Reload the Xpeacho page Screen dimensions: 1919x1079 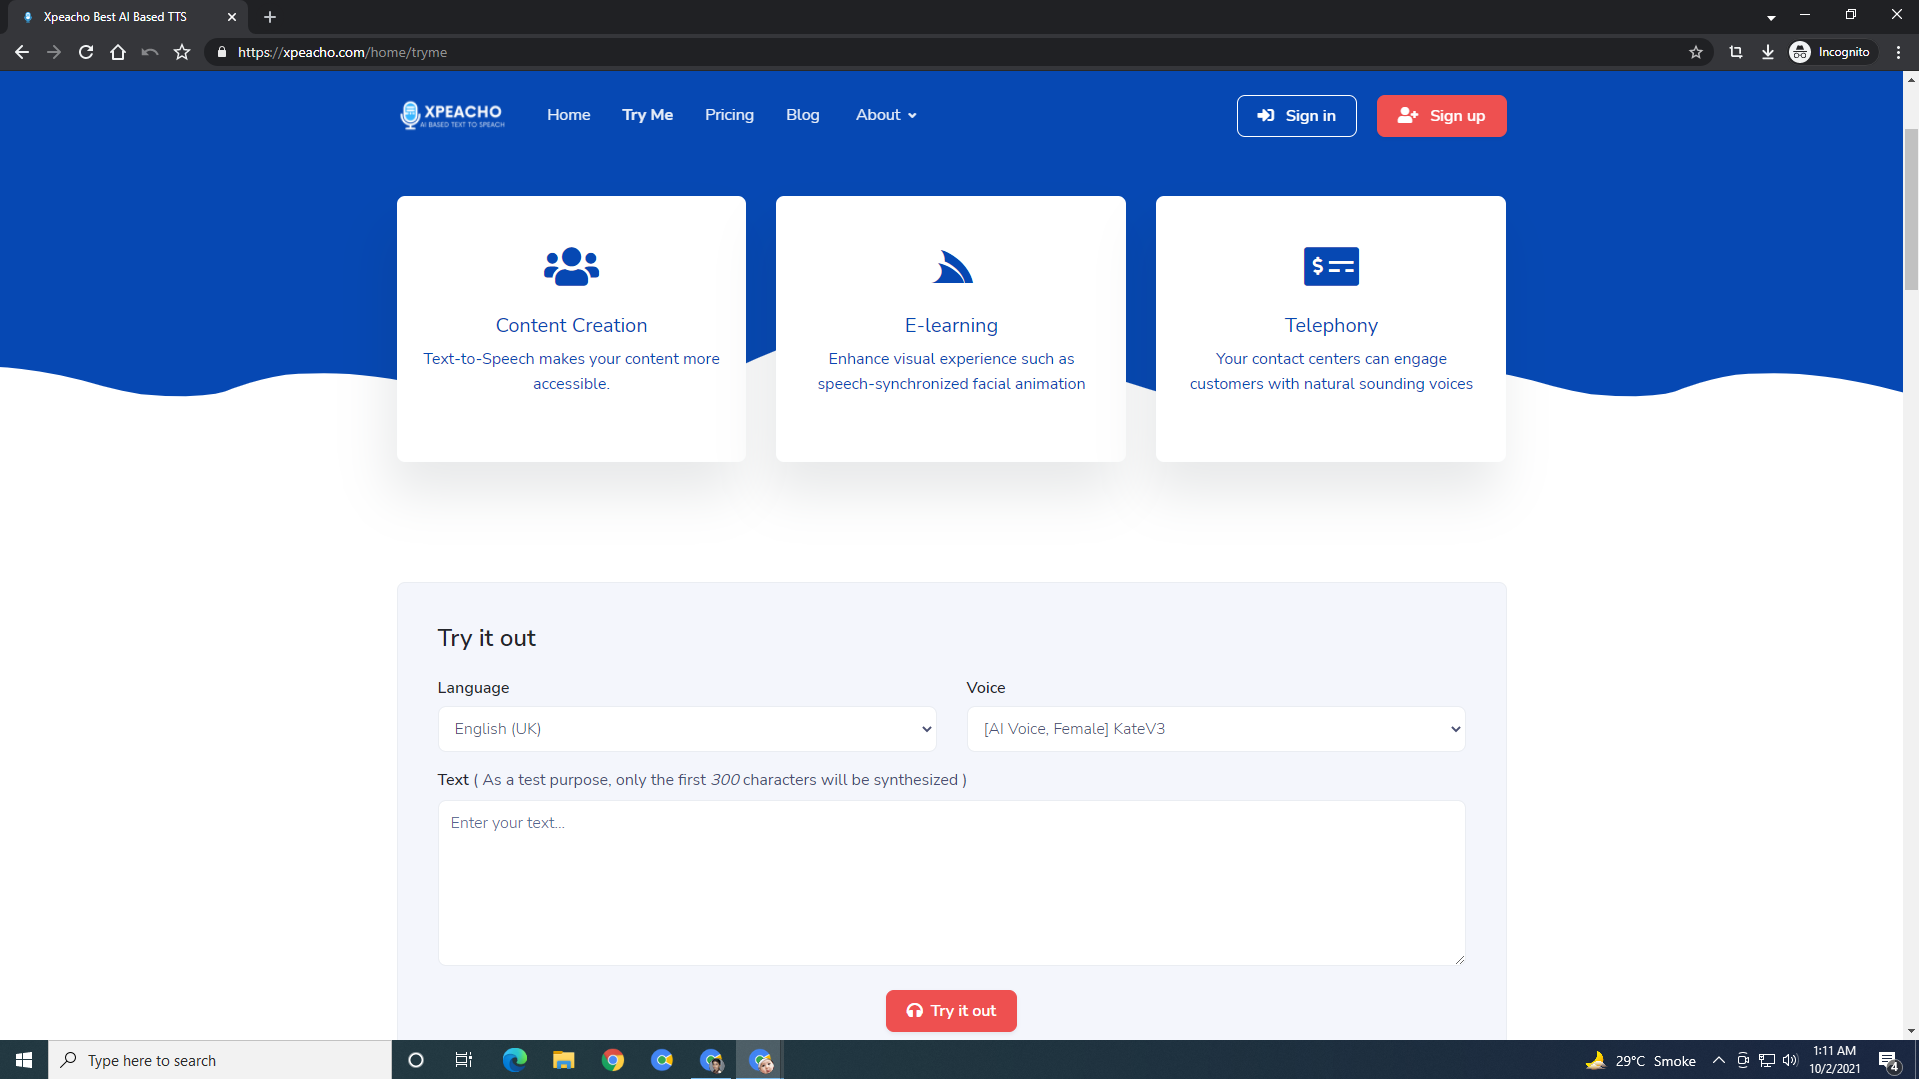(86, 52)
